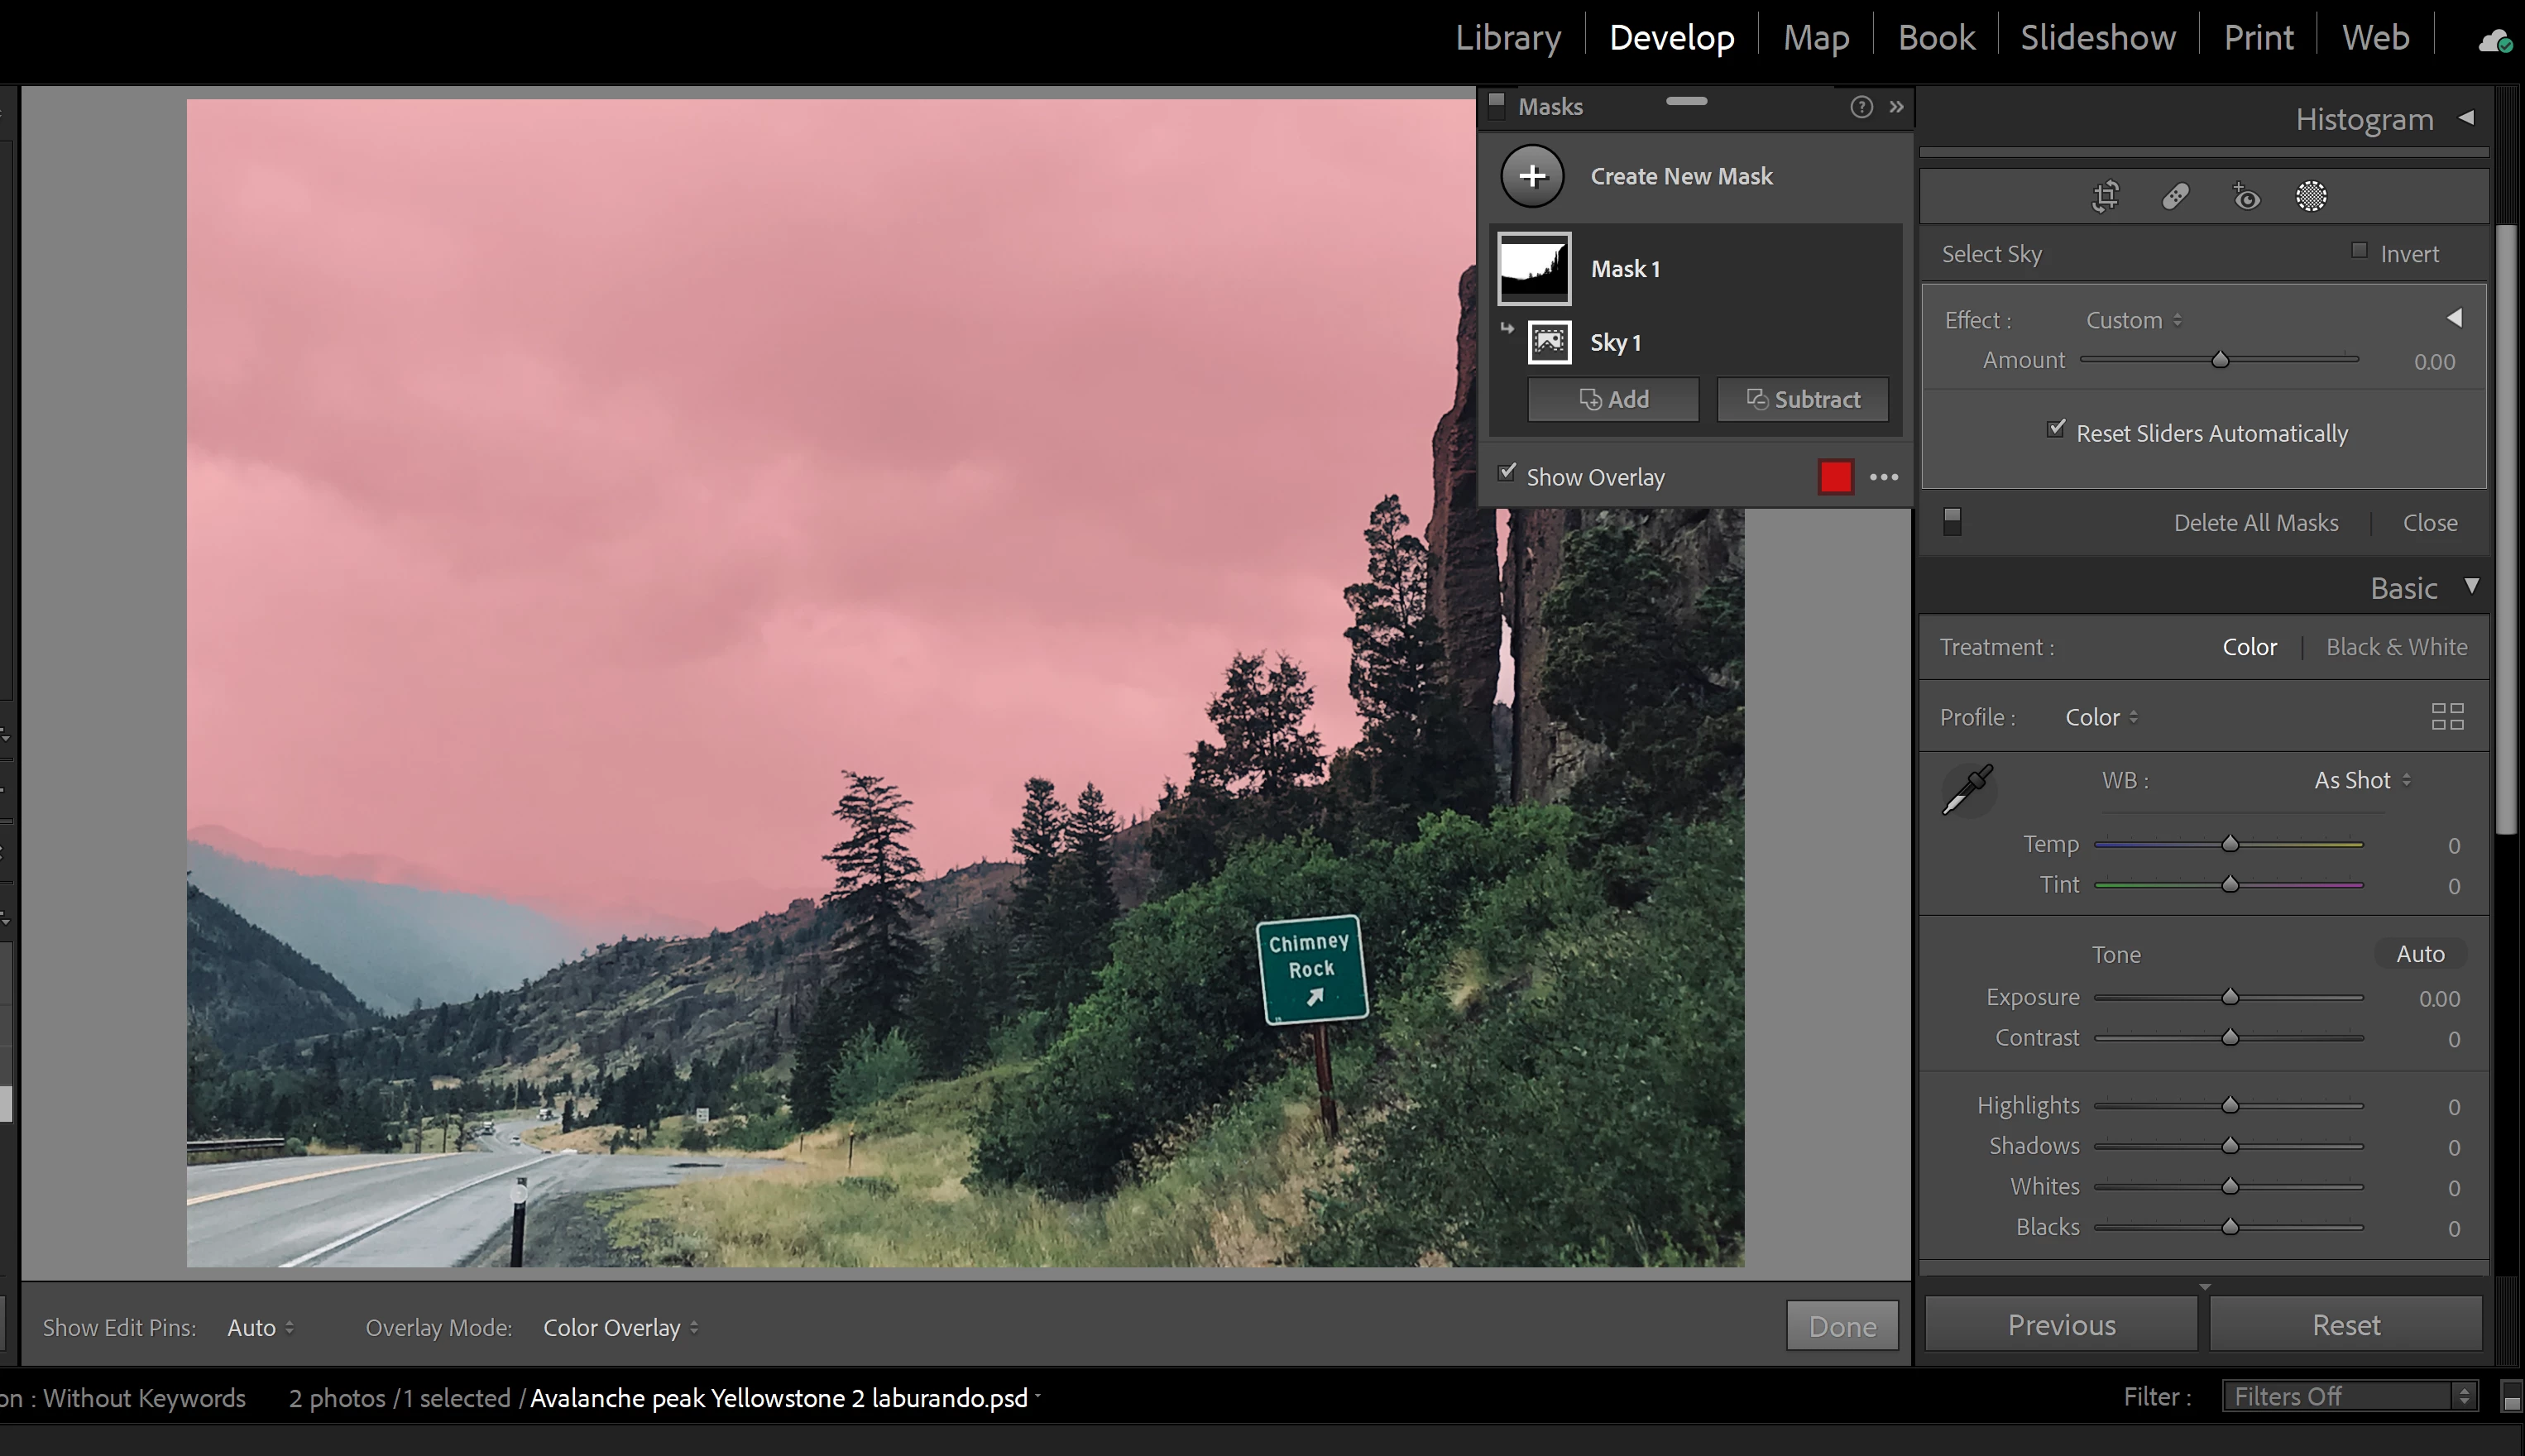
Task: Uncheck Reset Sliders Automatically
Action: (2056, 430)
